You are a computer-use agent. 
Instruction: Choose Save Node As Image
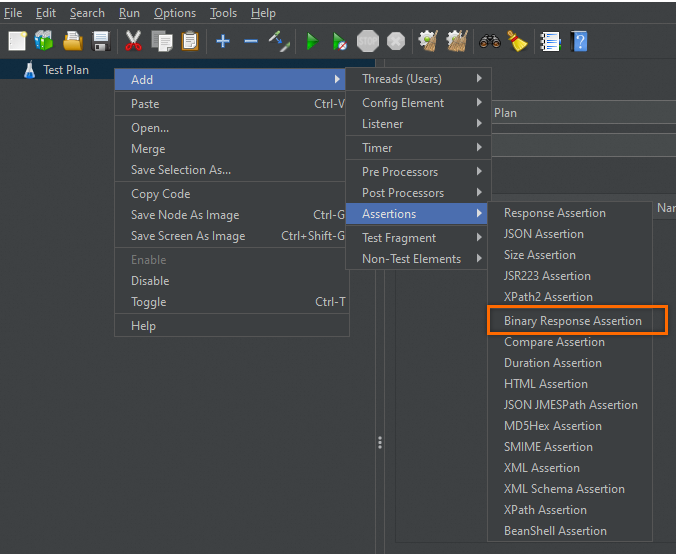[x=232, y=215]
